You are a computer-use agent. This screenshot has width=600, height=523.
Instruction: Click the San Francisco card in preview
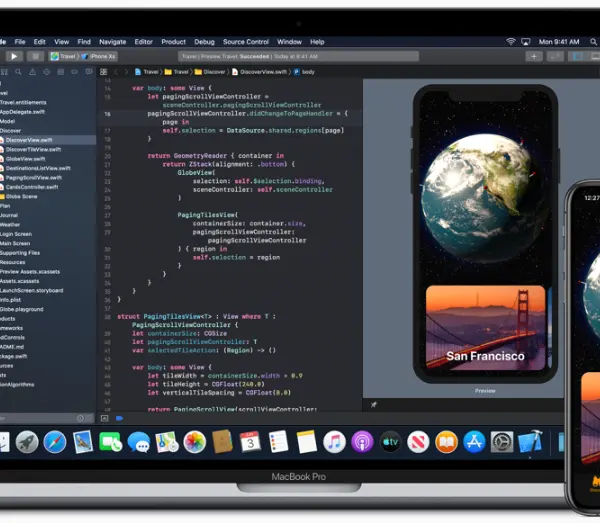click(485, 327)
